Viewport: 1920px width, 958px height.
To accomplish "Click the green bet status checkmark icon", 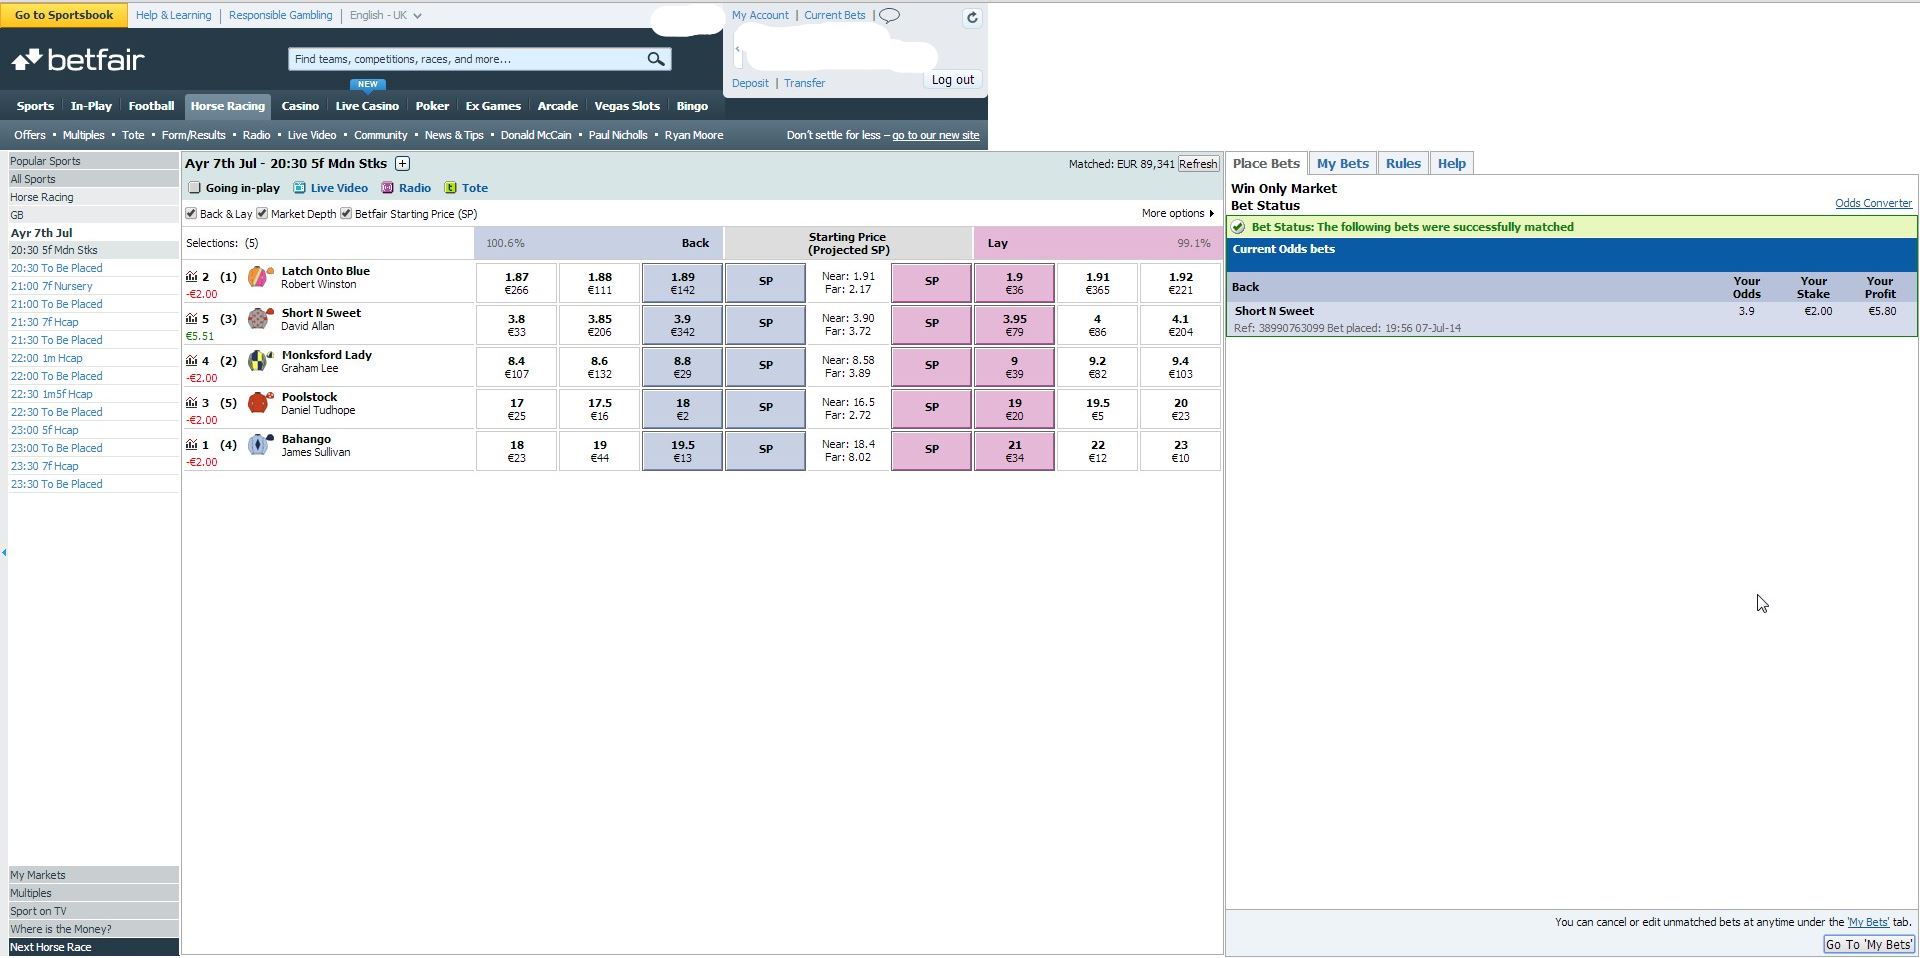I will click(1238, 227).
